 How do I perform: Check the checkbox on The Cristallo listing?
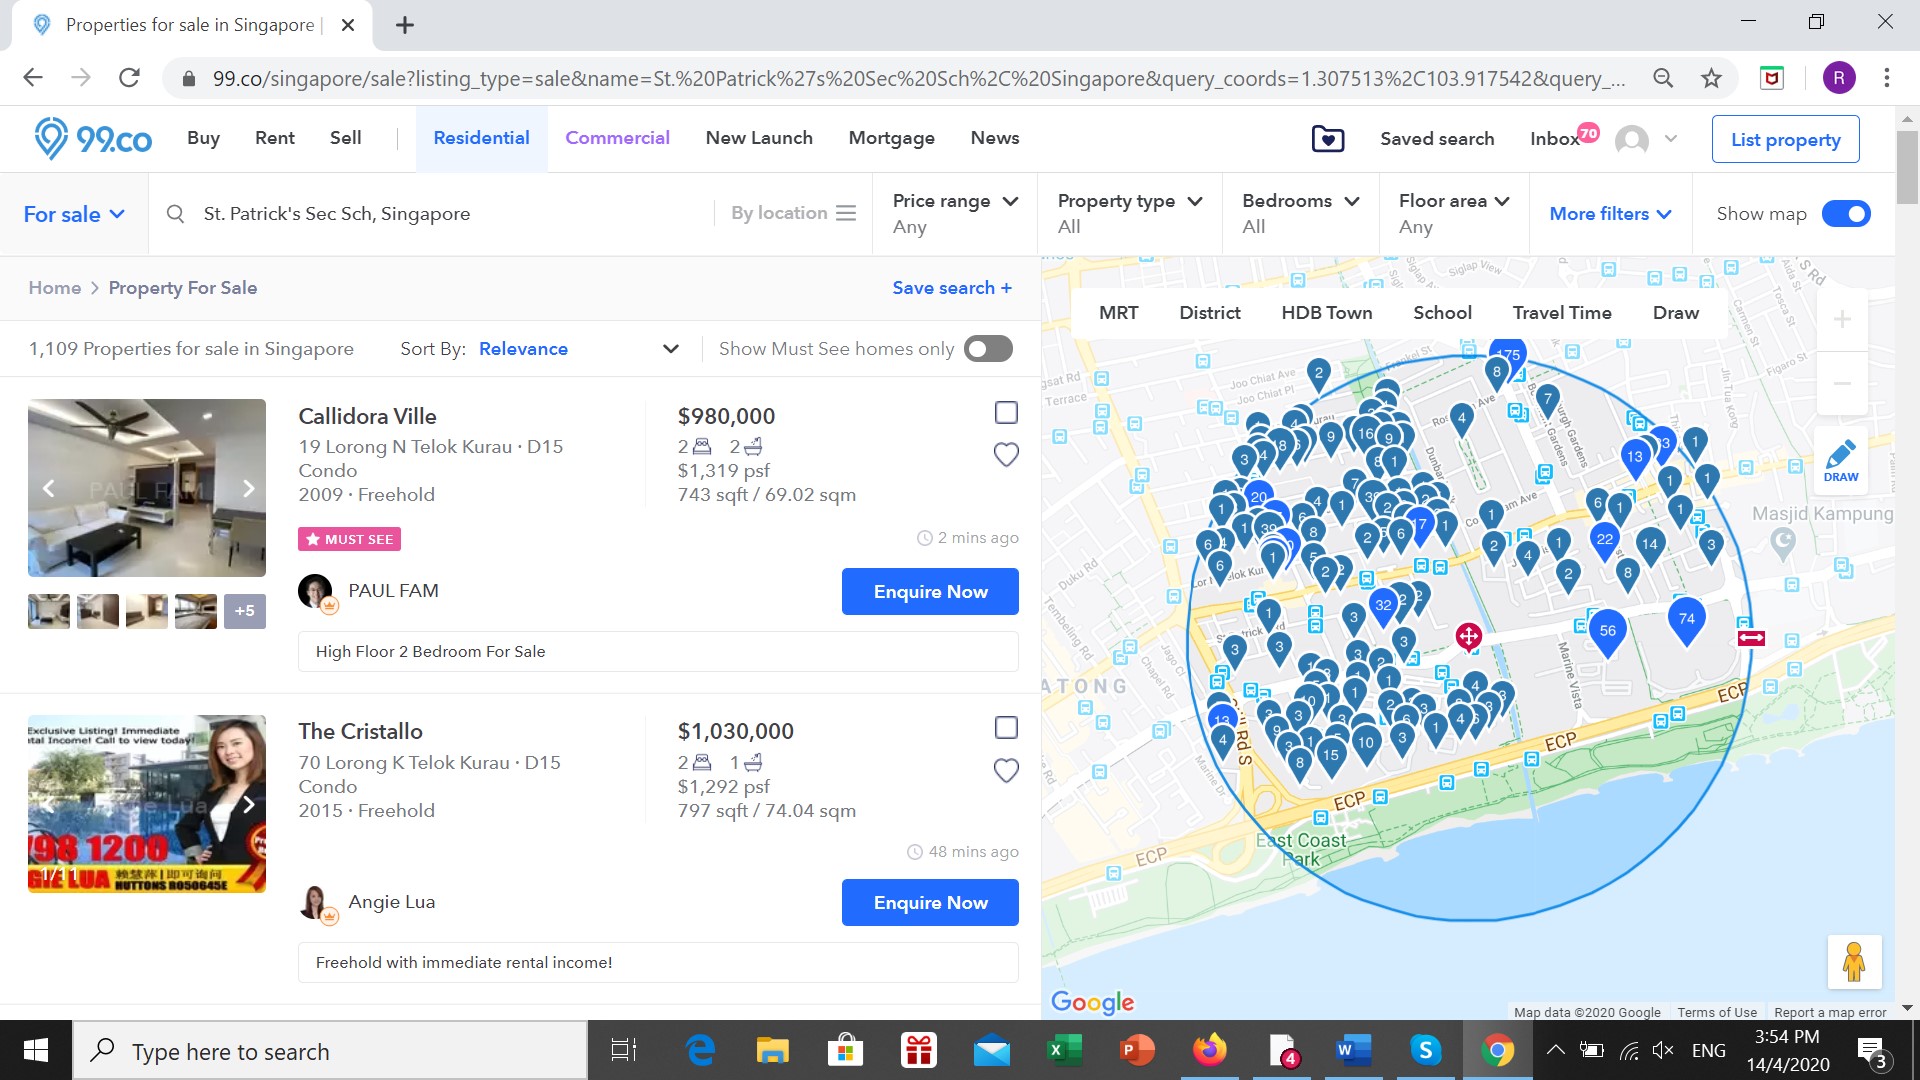1004,728
